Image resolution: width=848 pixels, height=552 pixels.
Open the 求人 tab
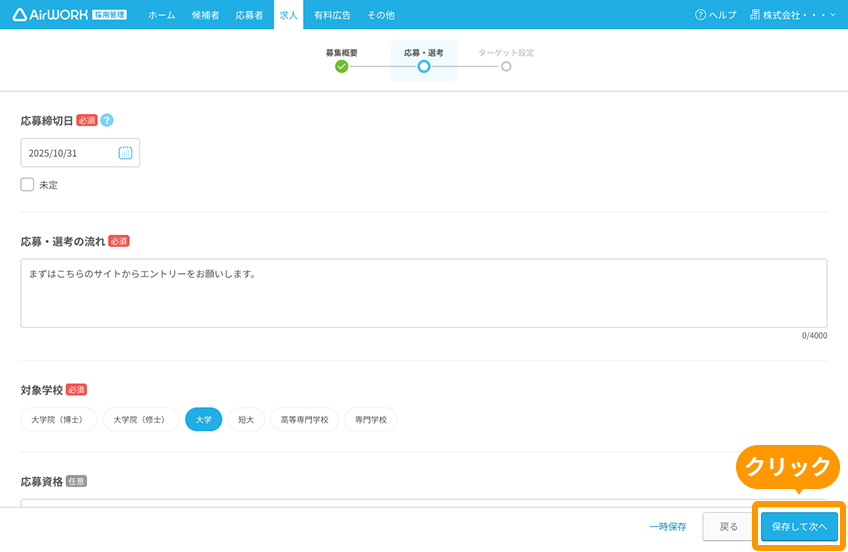coord(288,15)
